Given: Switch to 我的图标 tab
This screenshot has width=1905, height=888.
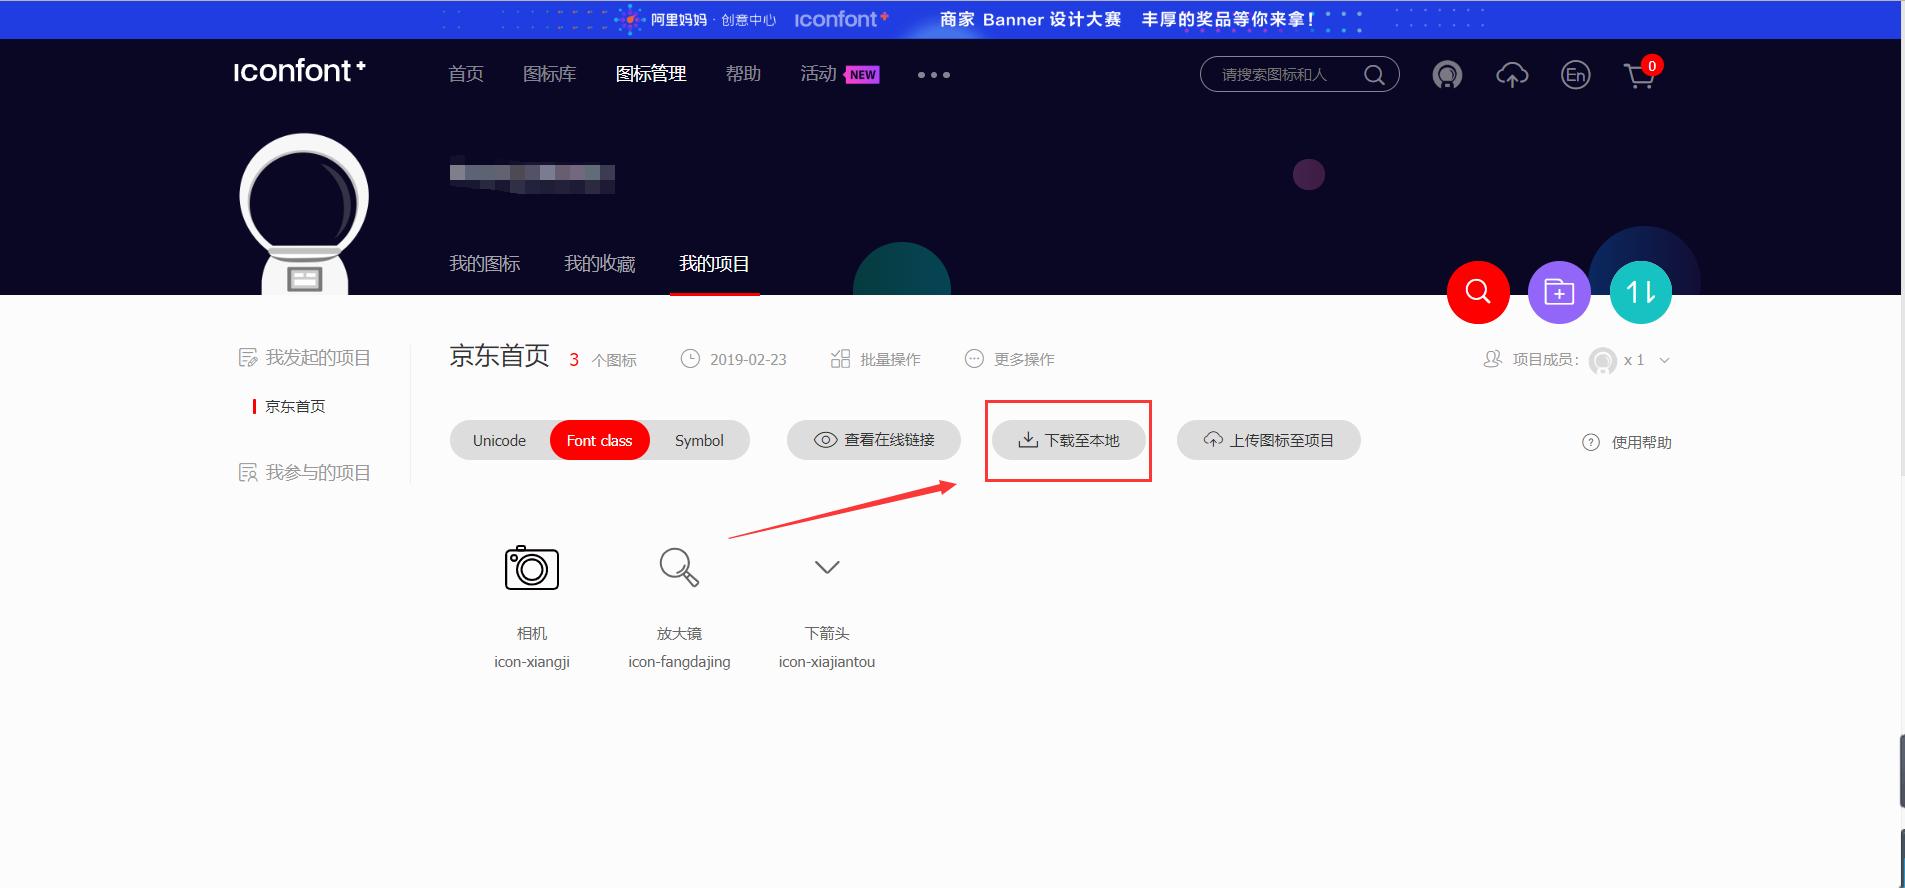Looking at the screenshot, I should (x=484, y=264).
